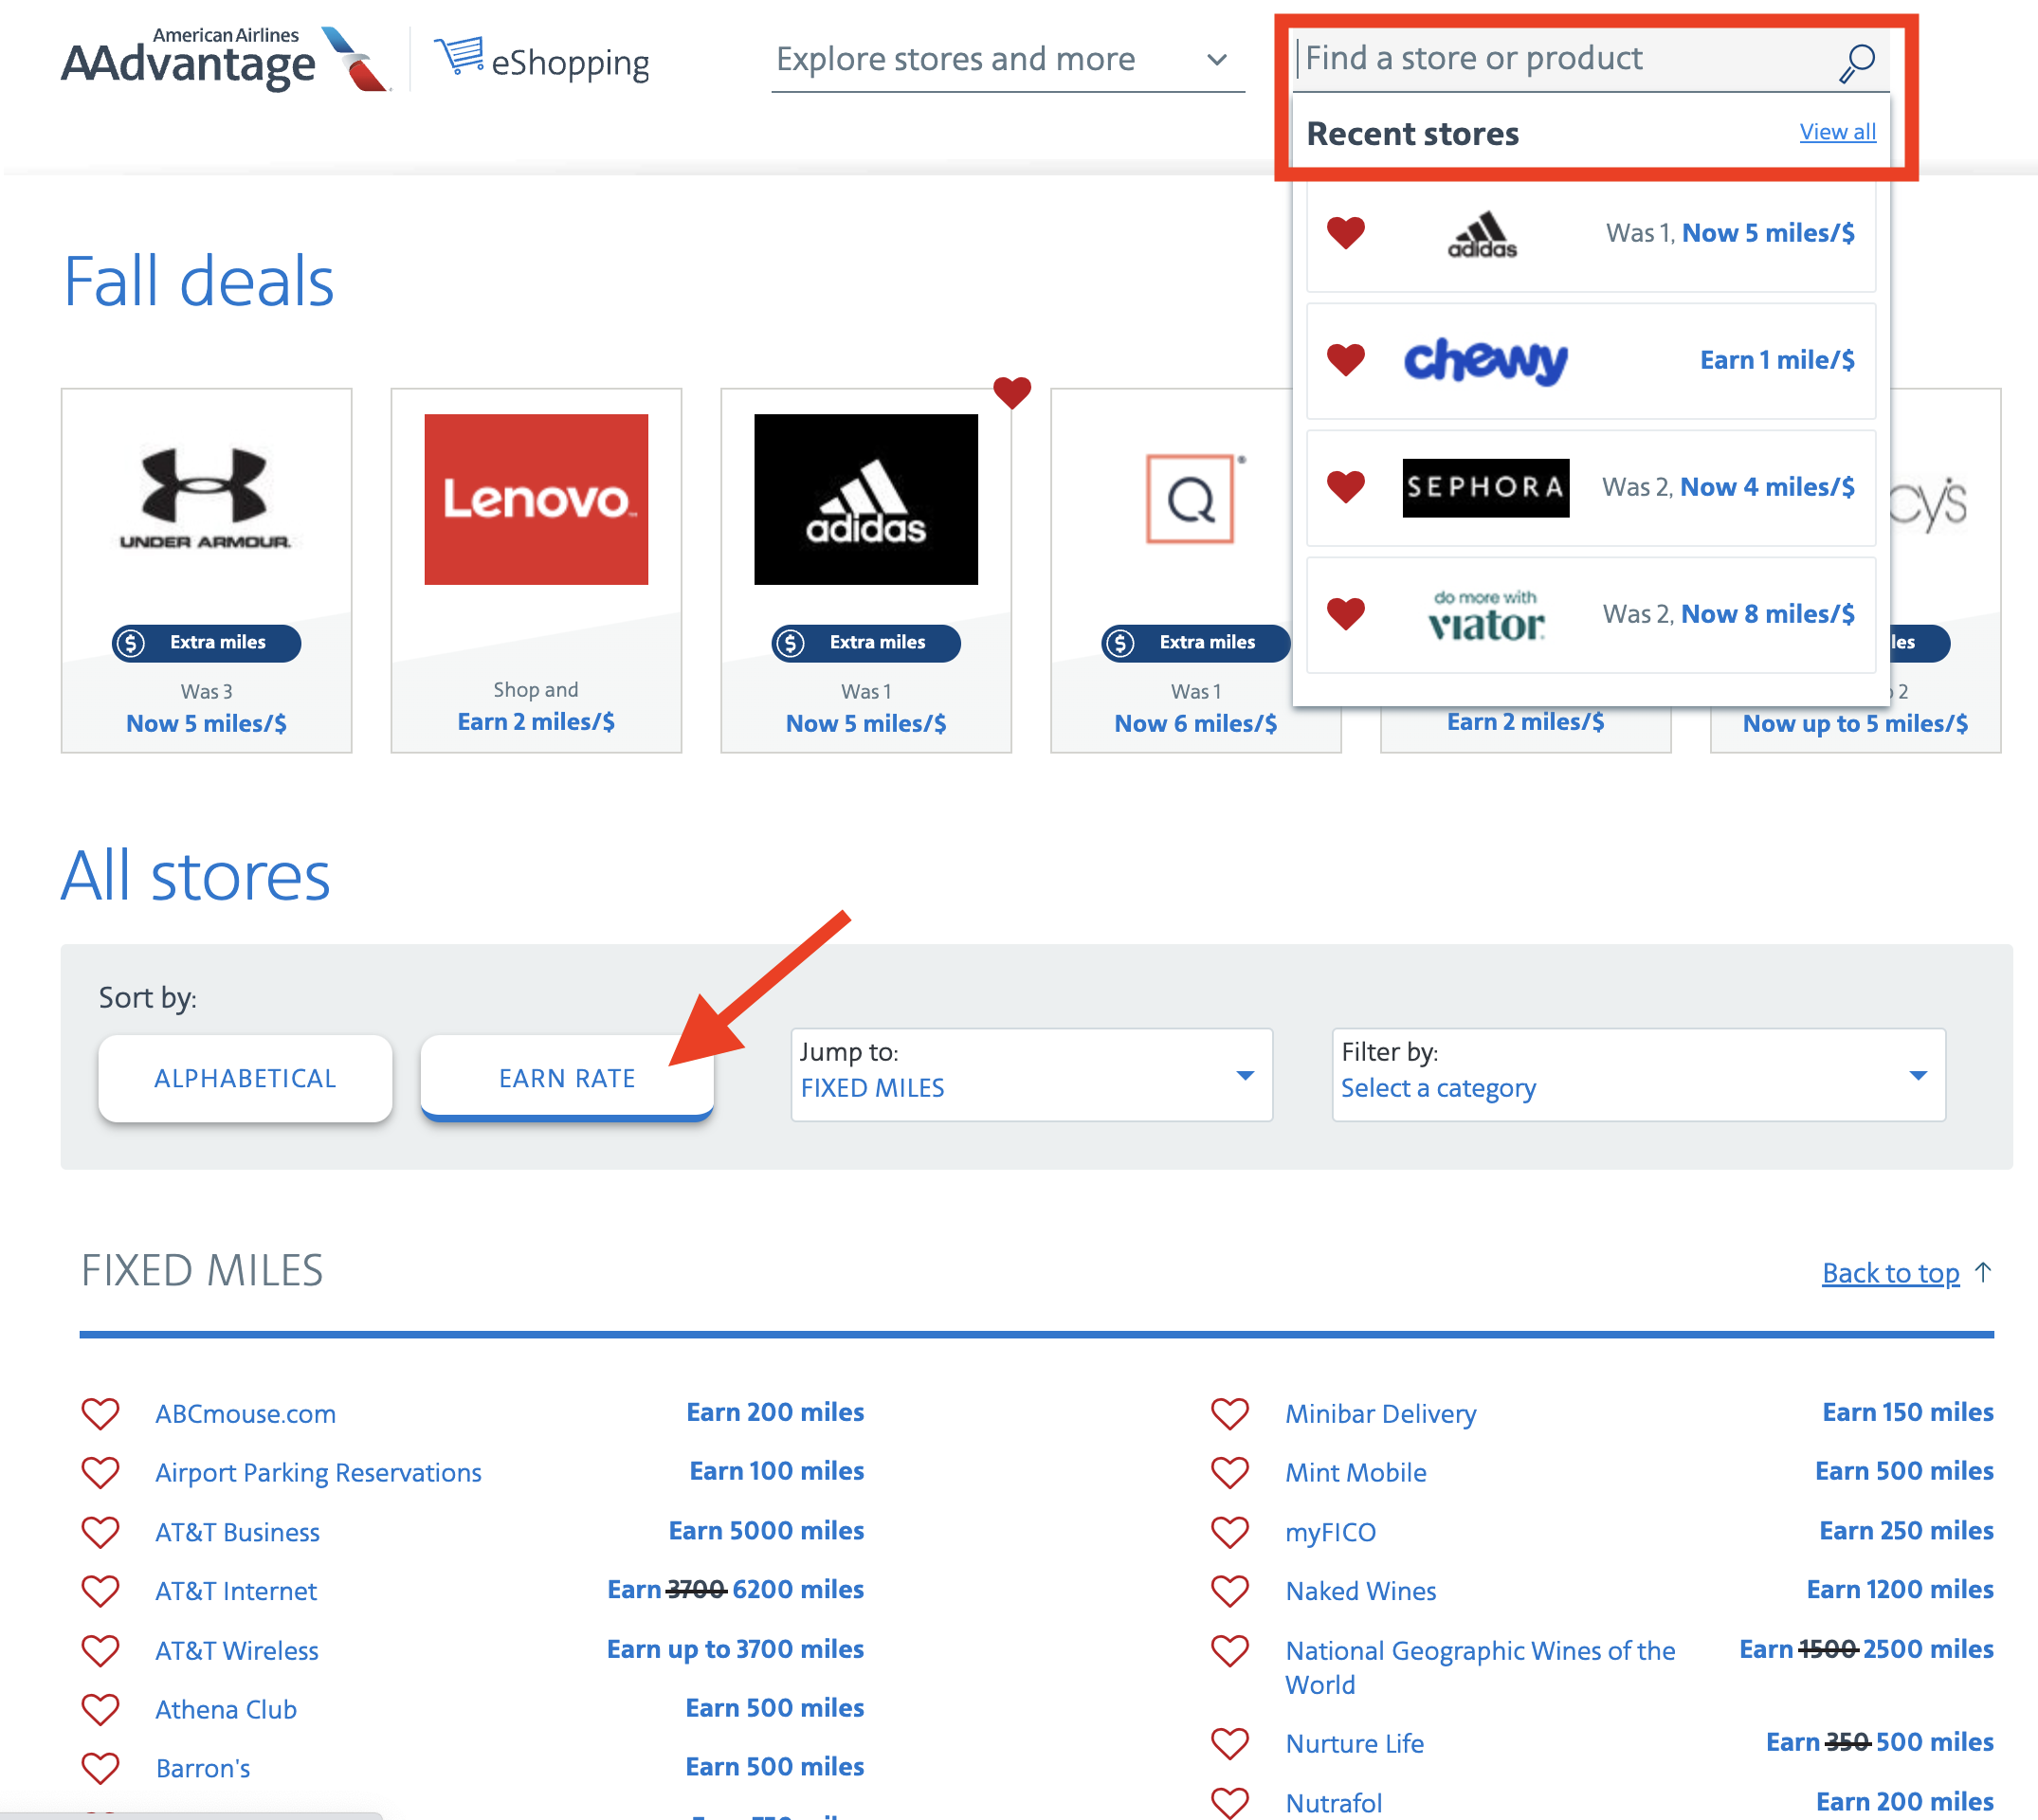
Task: Favorite Barron's heart icon
Action: [100, 1768]
